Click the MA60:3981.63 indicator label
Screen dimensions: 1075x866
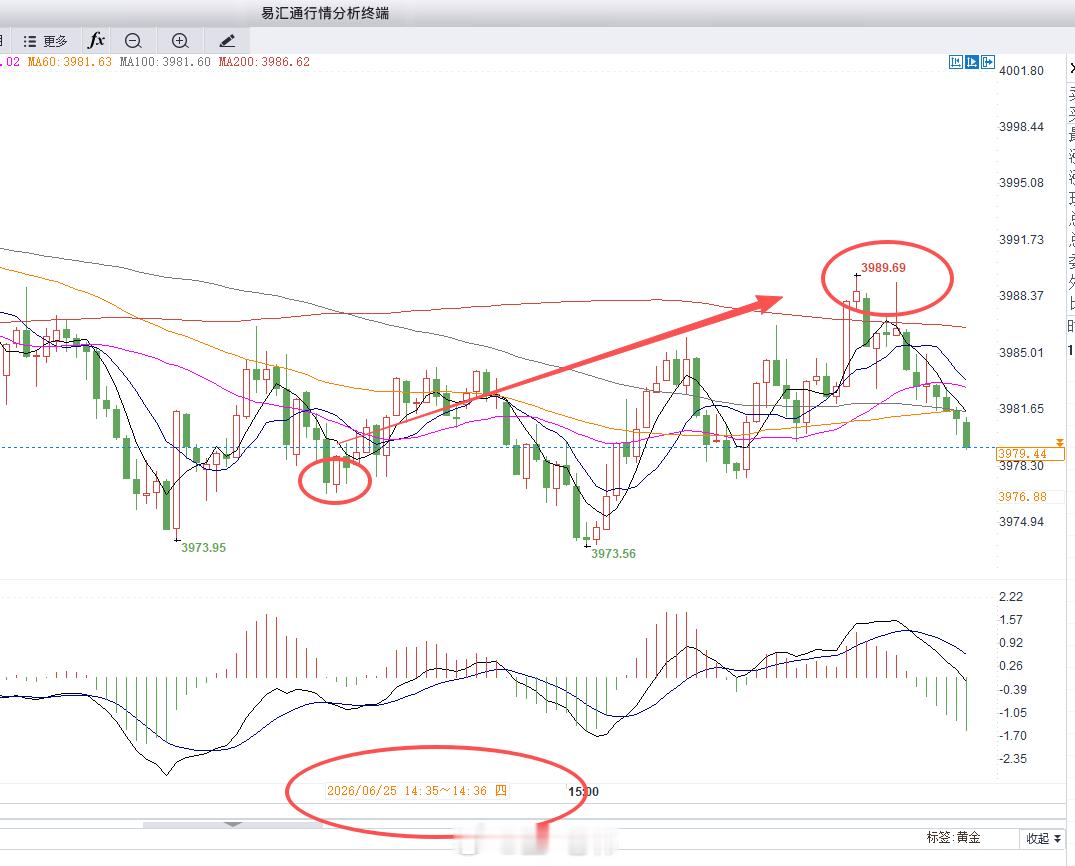(69, 62)
